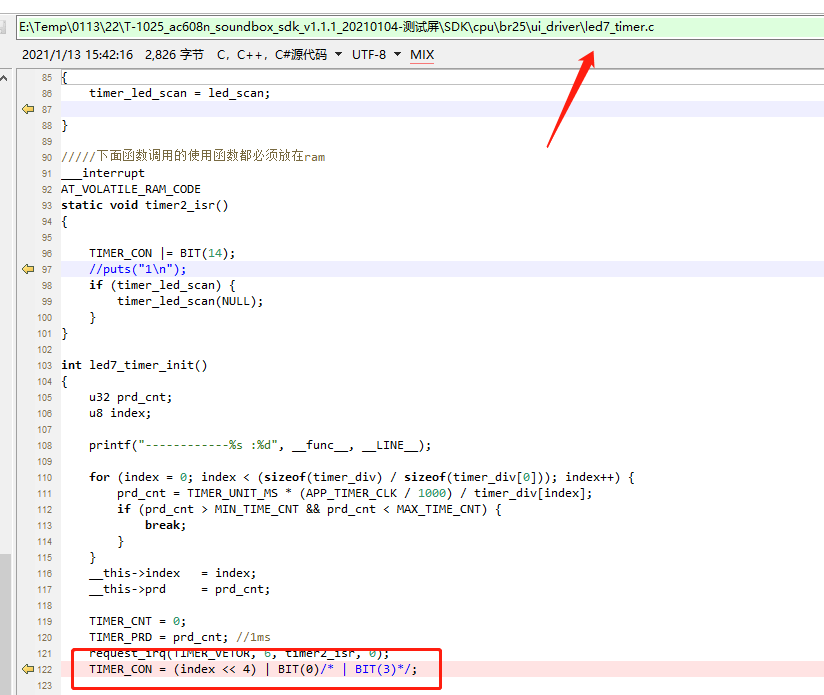Click the yellow arrow beside line 87

point(28,109)
